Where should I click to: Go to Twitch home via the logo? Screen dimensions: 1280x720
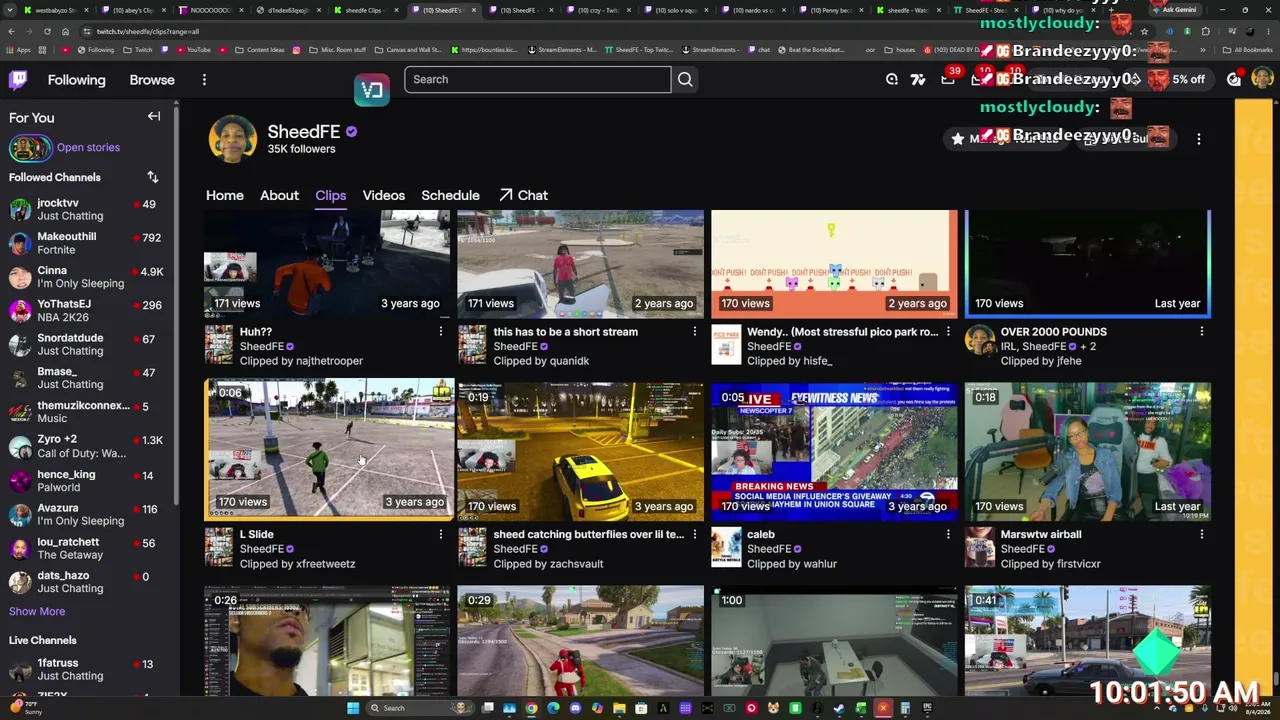coord(18,80)
